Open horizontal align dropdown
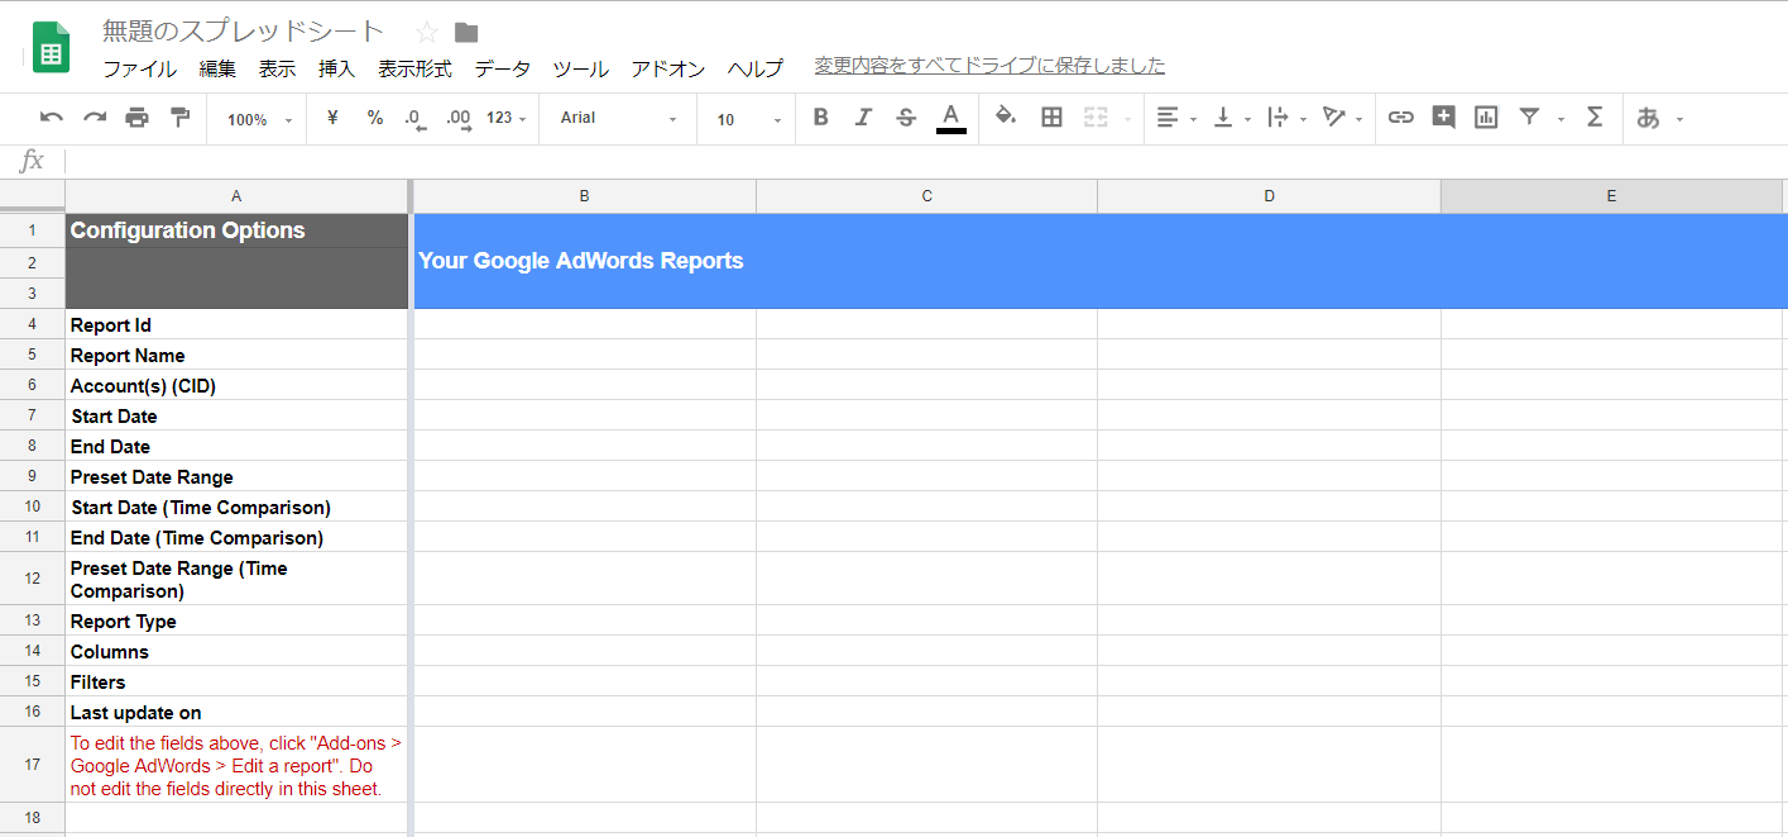1788x837 pixels. pyautogui.click(x=1176, y=118)
